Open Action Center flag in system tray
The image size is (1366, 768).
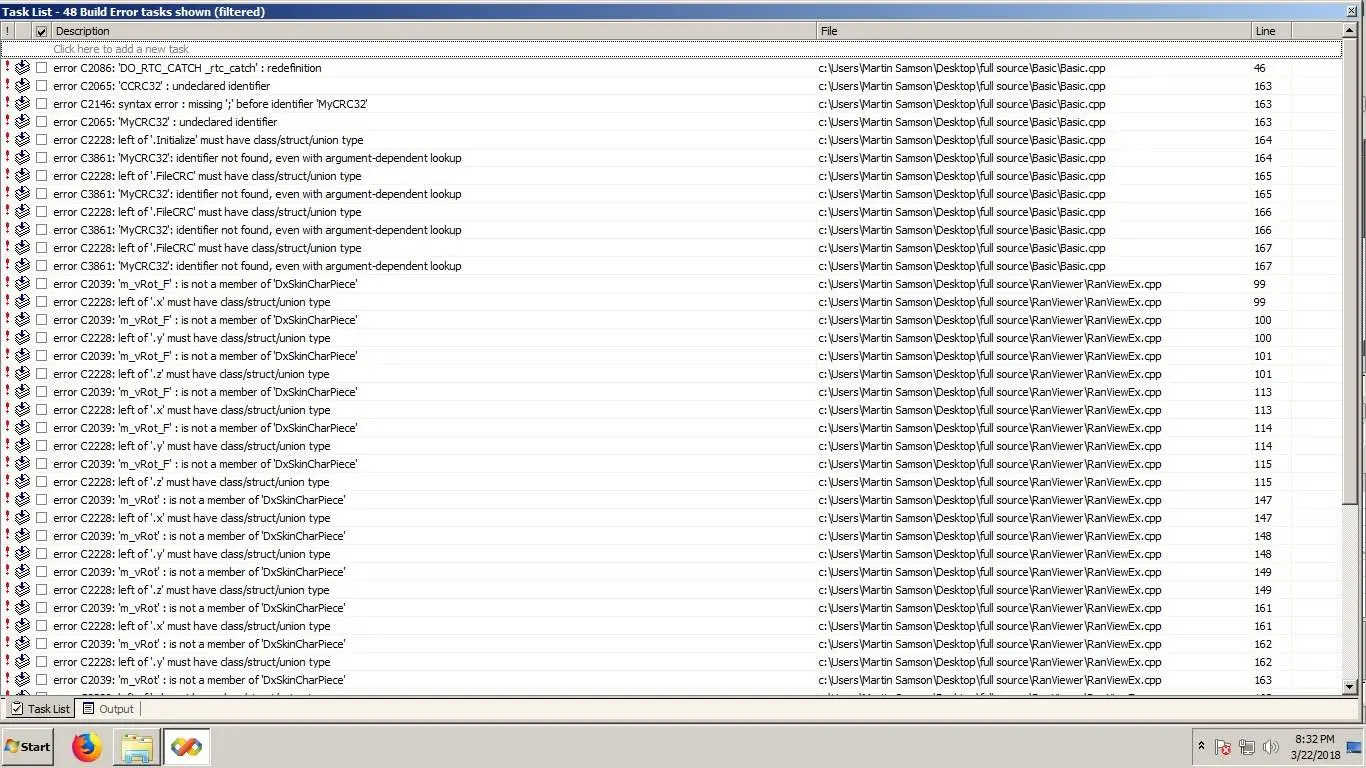1222,747
